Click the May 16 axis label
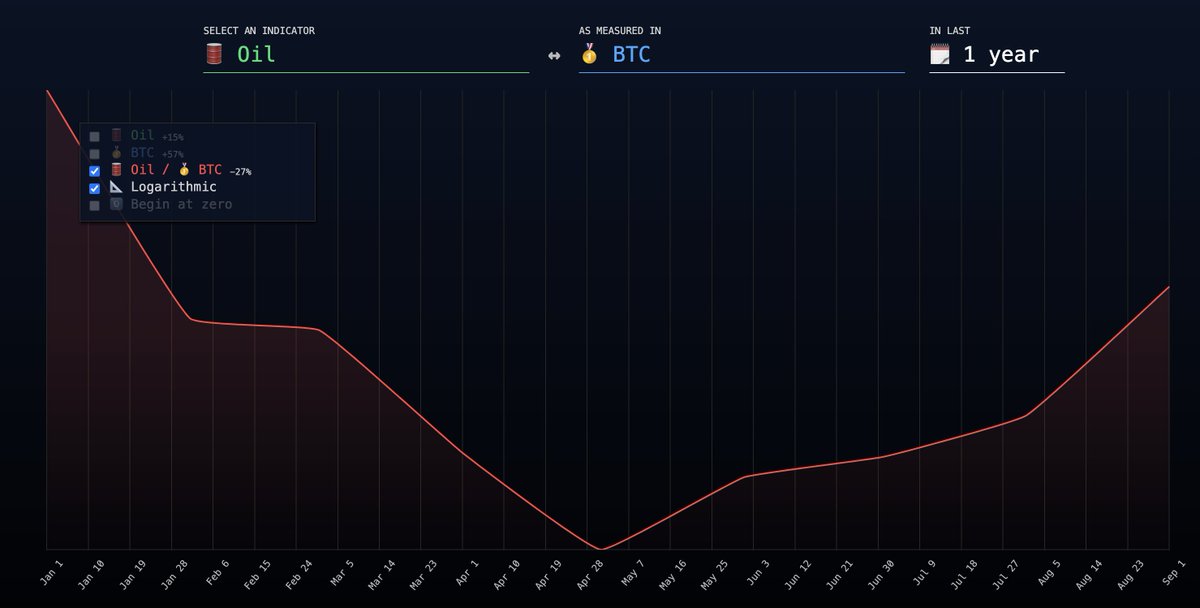This screenshot has height=608, width=1200. point(674,577)
